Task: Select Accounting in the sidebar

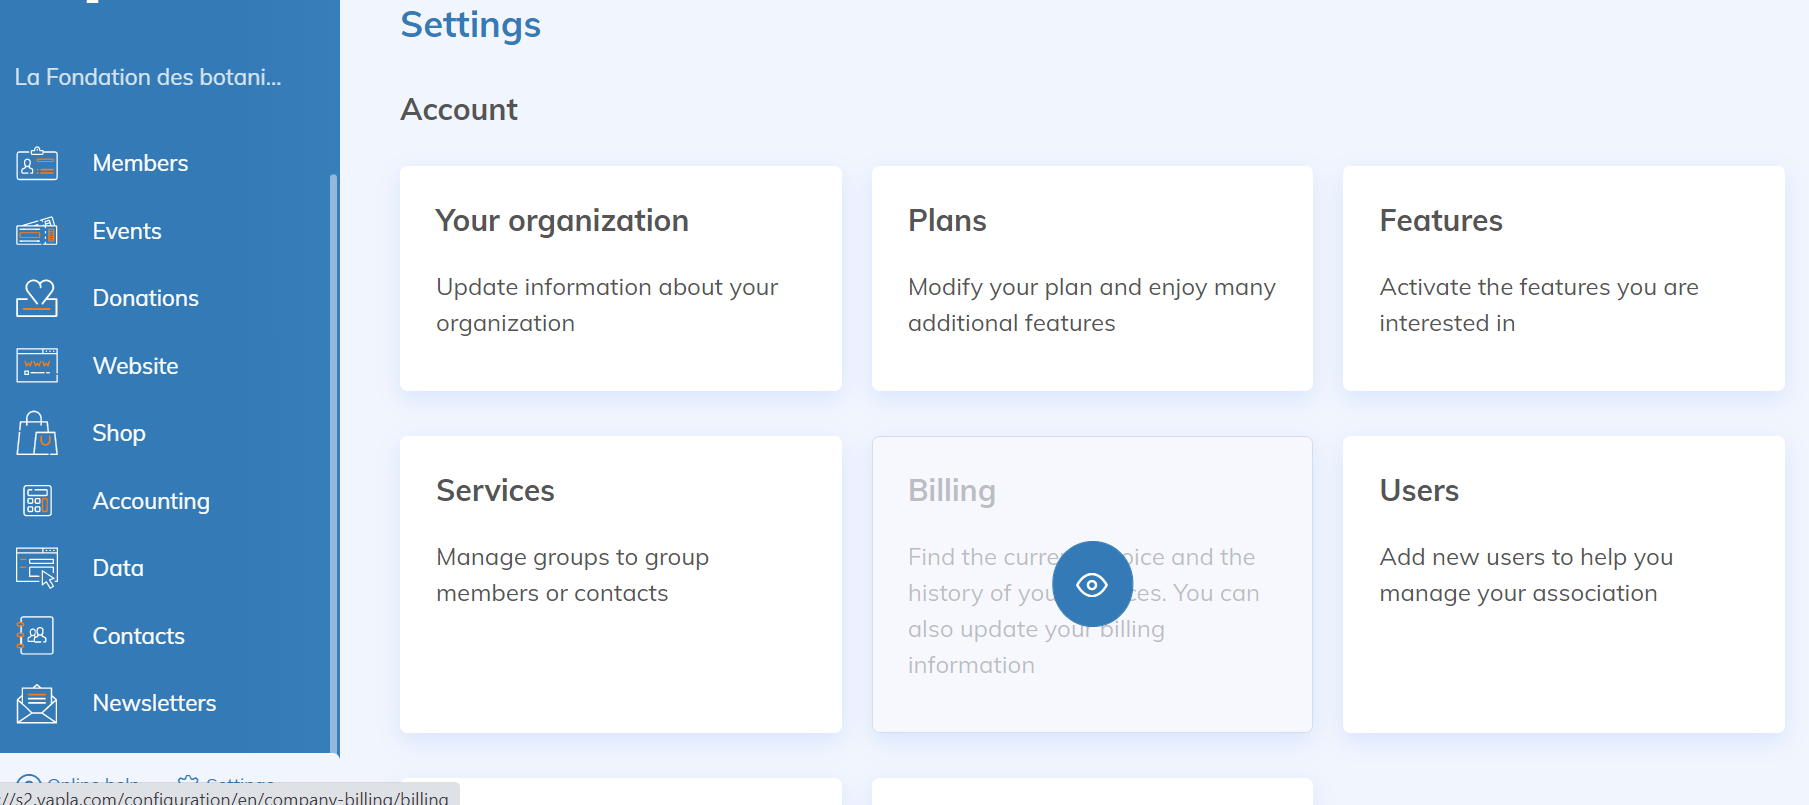Action: [x=151, y=501]
